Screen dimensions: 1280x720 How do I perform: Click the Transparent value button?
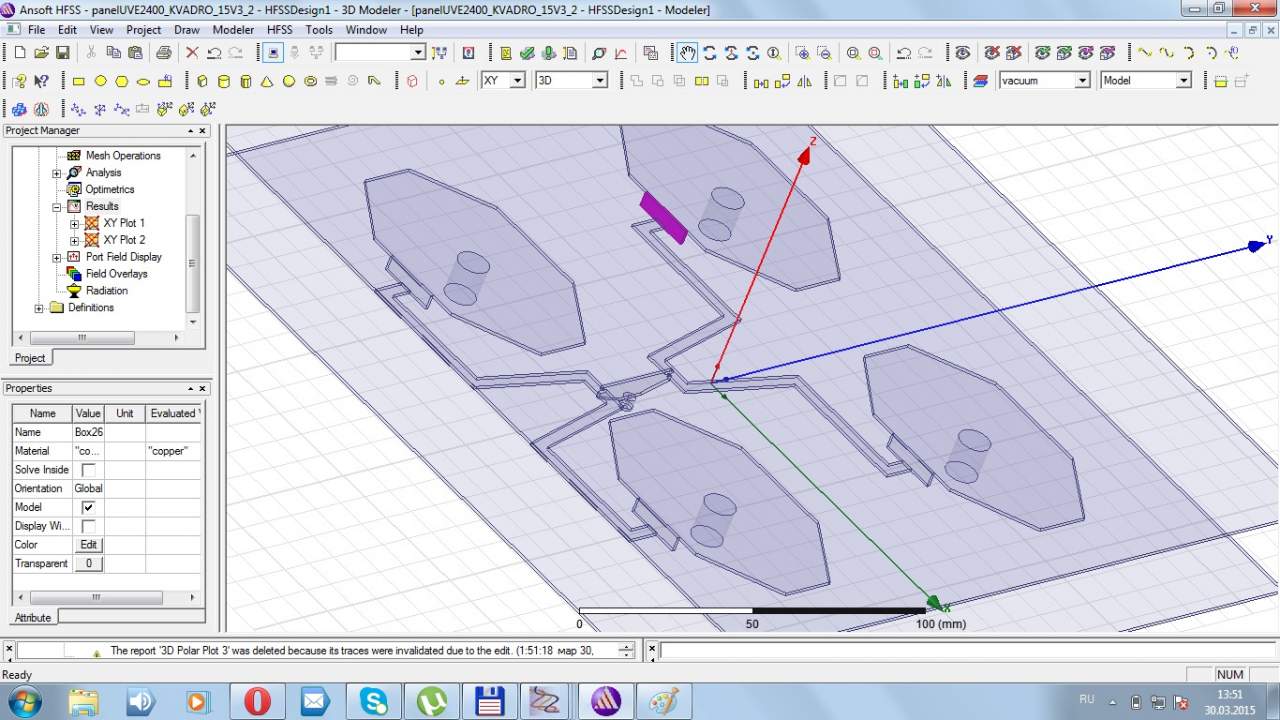coord(88,564)
